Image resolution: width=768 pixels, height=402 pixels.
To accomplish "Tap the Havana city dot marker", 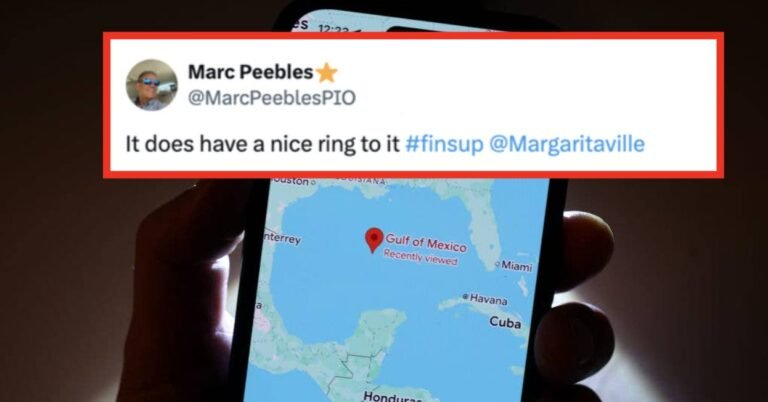I will 465,297.
